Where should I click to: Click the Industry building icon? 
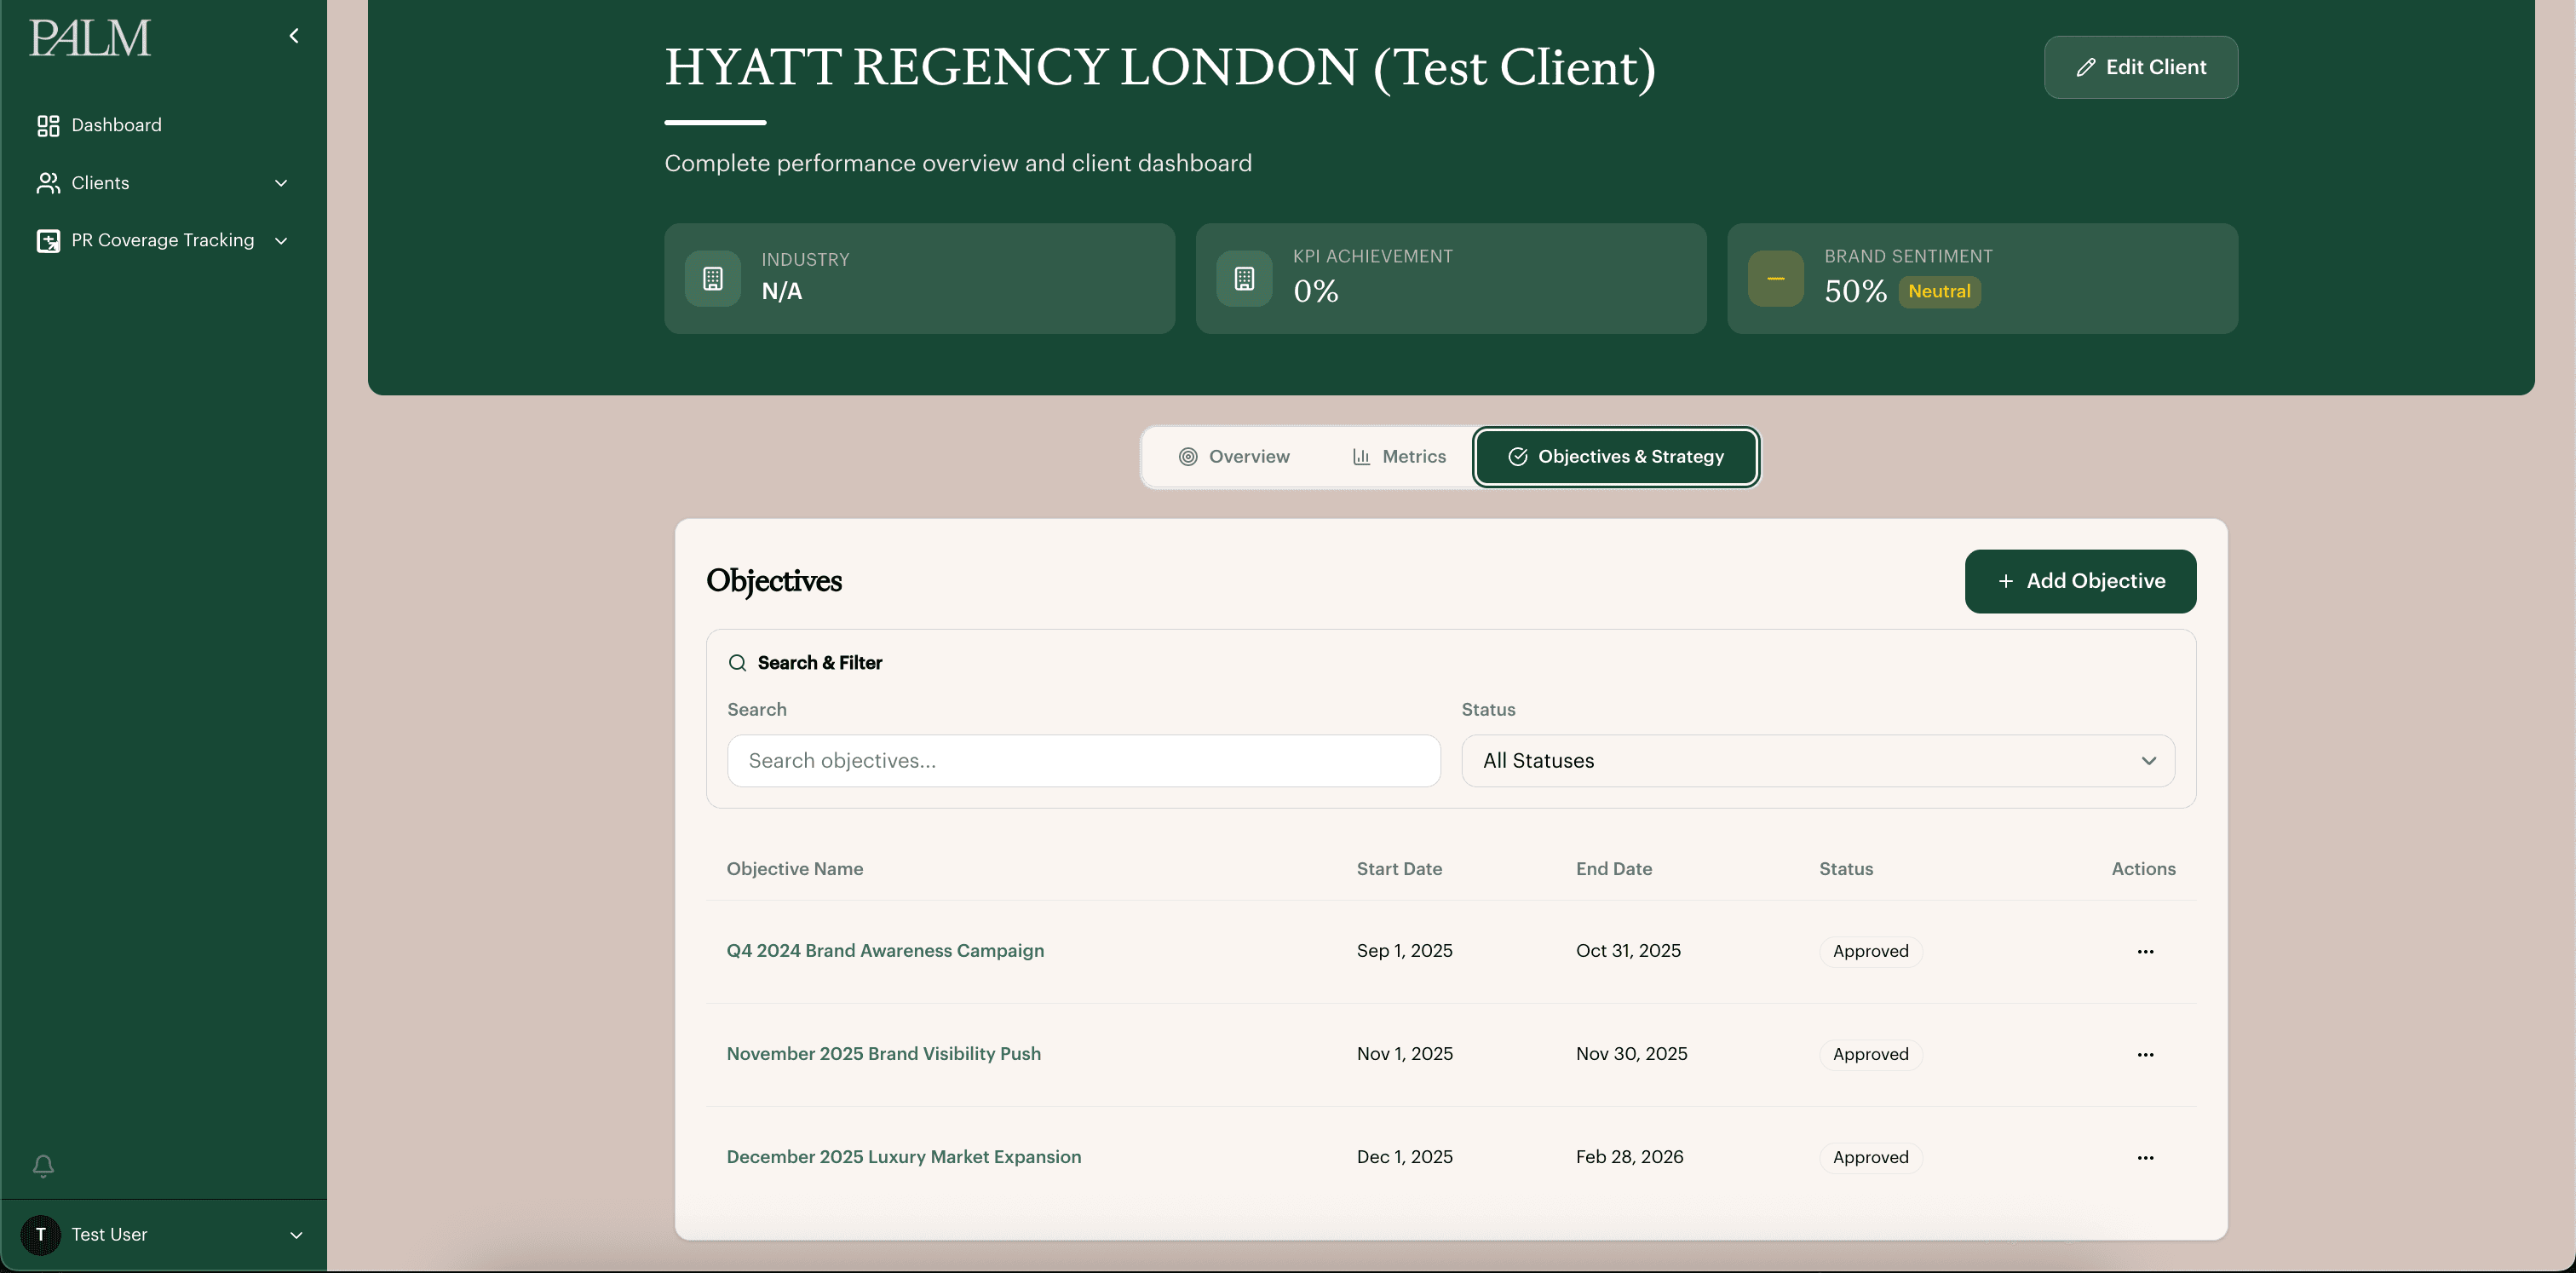[713, 278]
